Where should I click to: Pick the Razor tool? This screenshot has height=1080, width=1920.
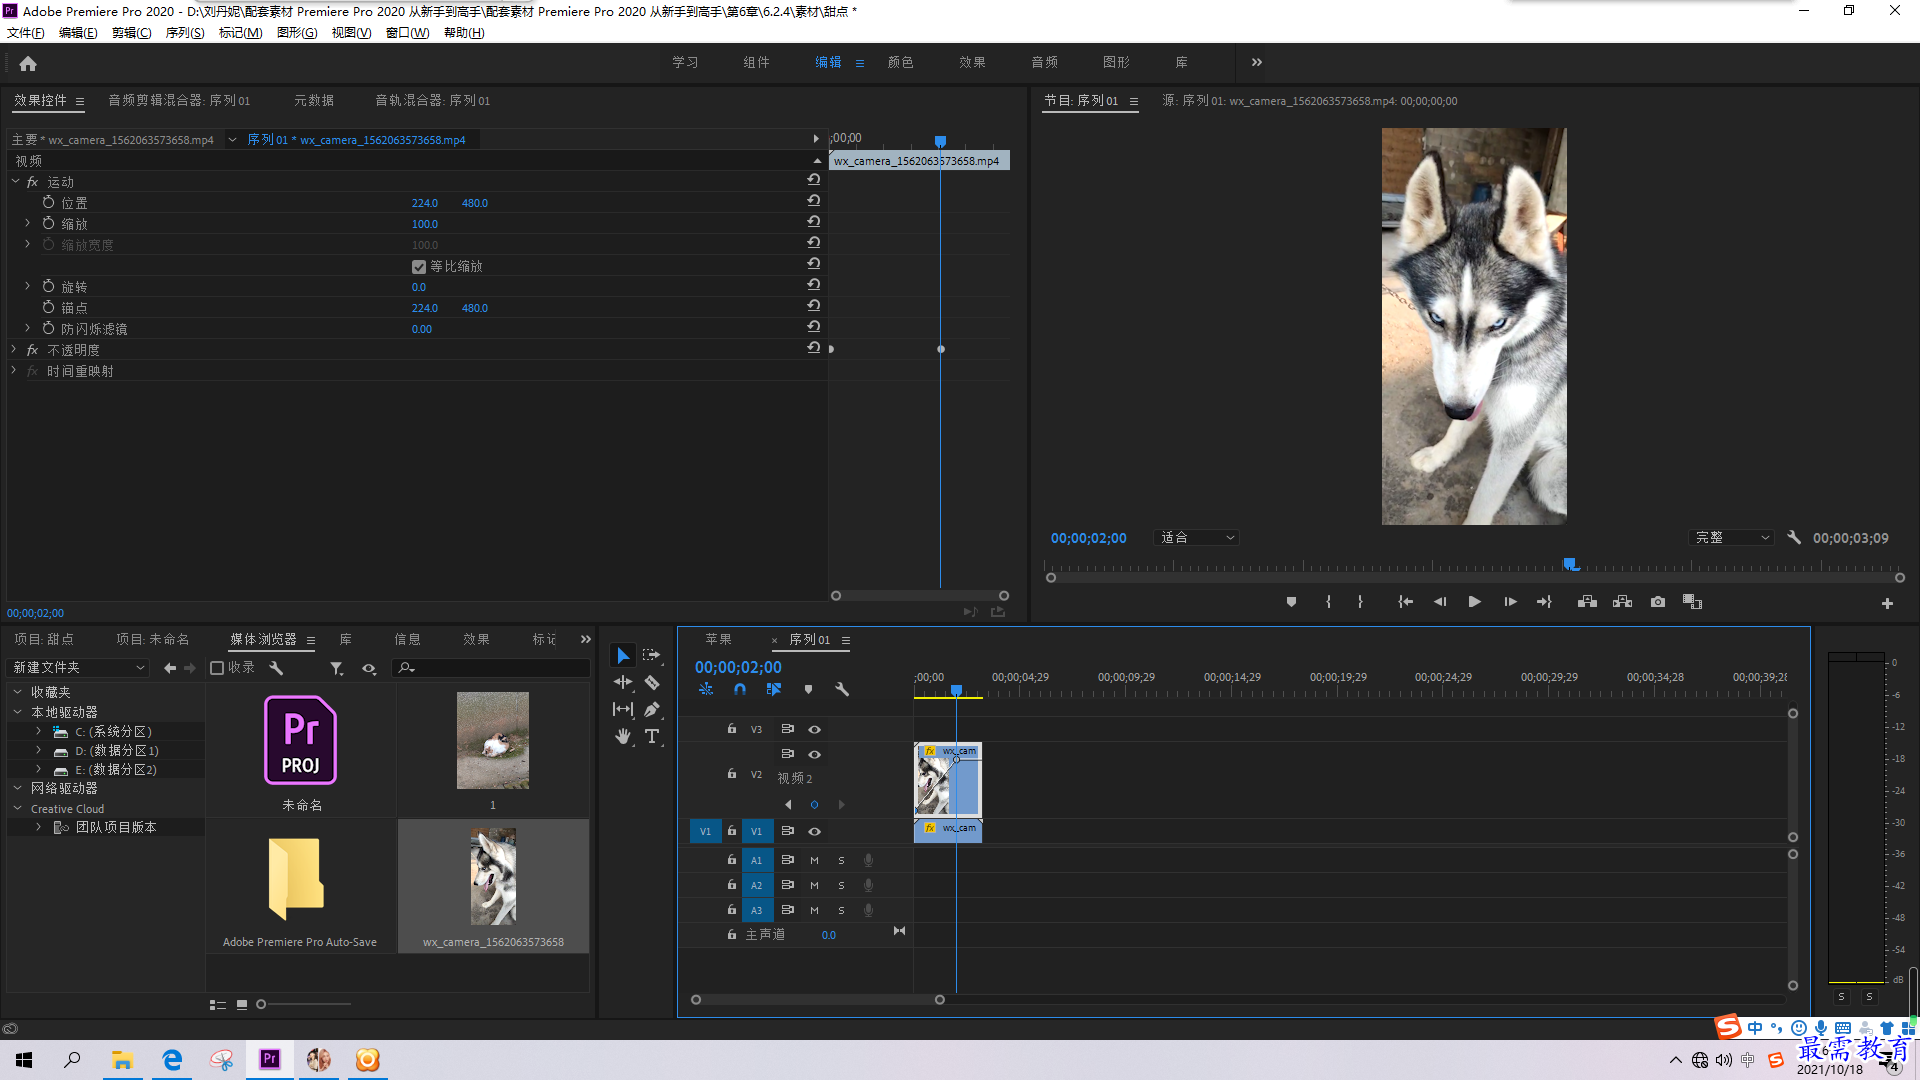[652, 682]
